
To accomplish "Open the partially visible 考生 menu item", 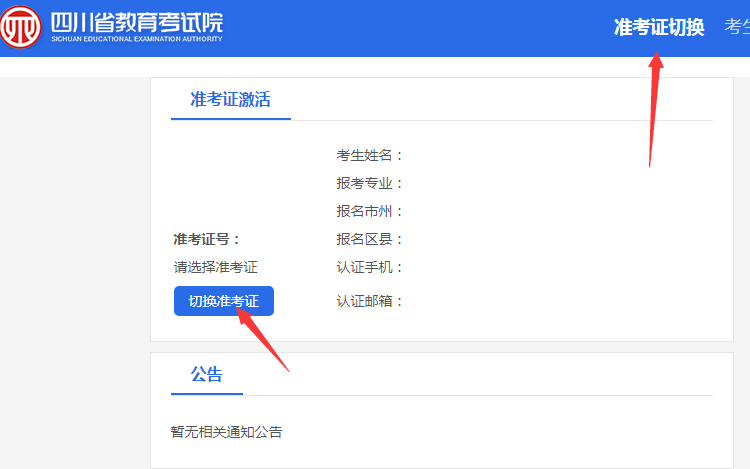I will [737, 27].
